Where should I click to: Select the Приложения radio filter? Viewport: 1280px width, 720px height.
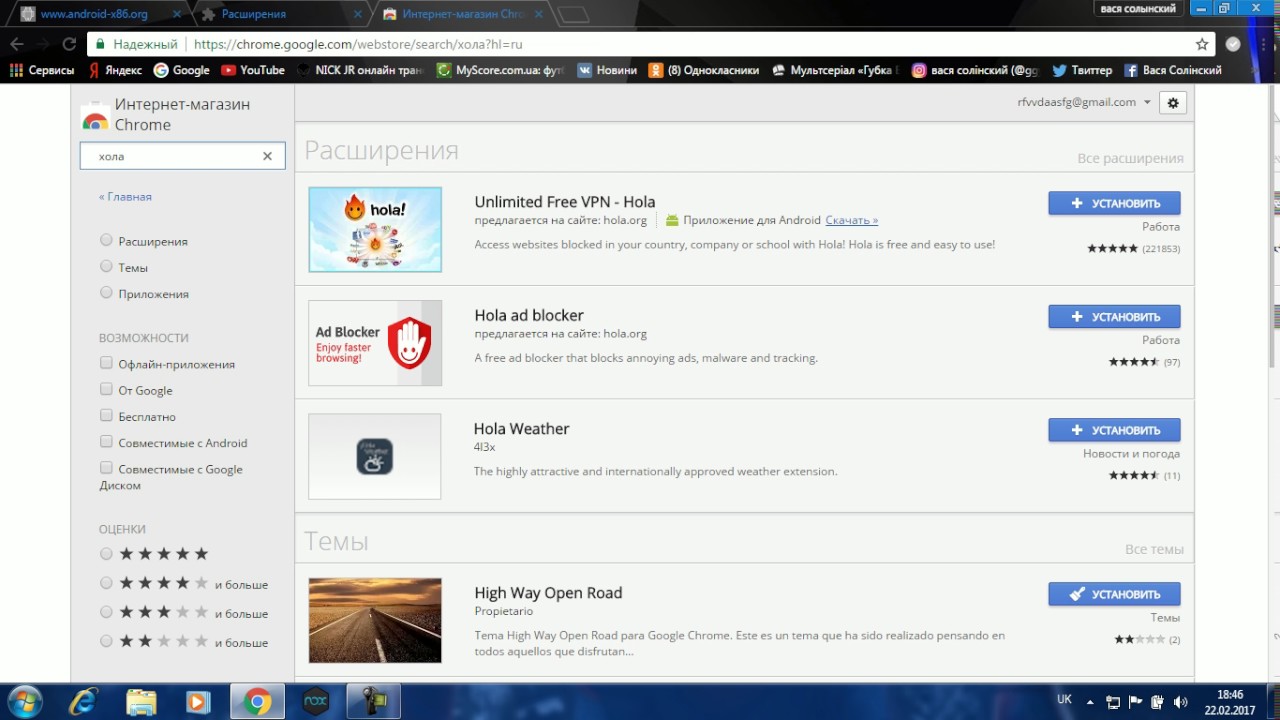106,292
